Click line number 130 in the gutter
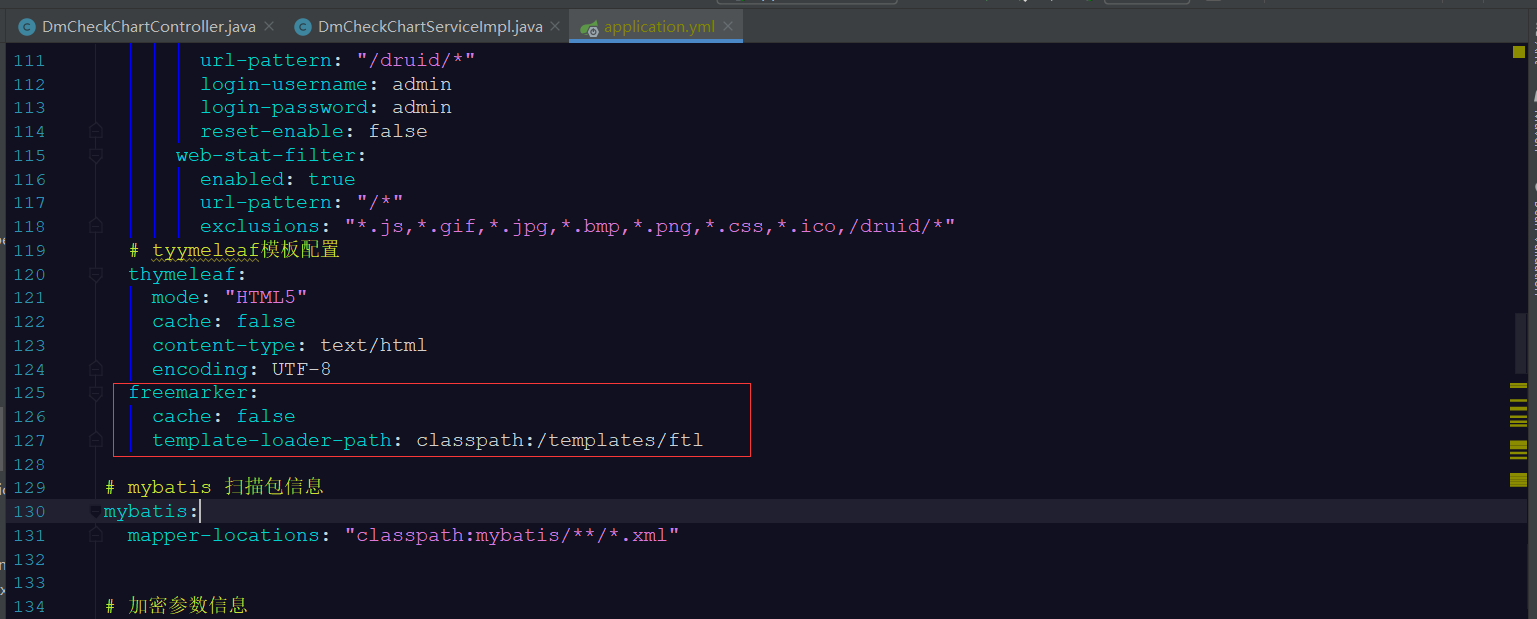The image size is (1537, 619). pos(29,510)
